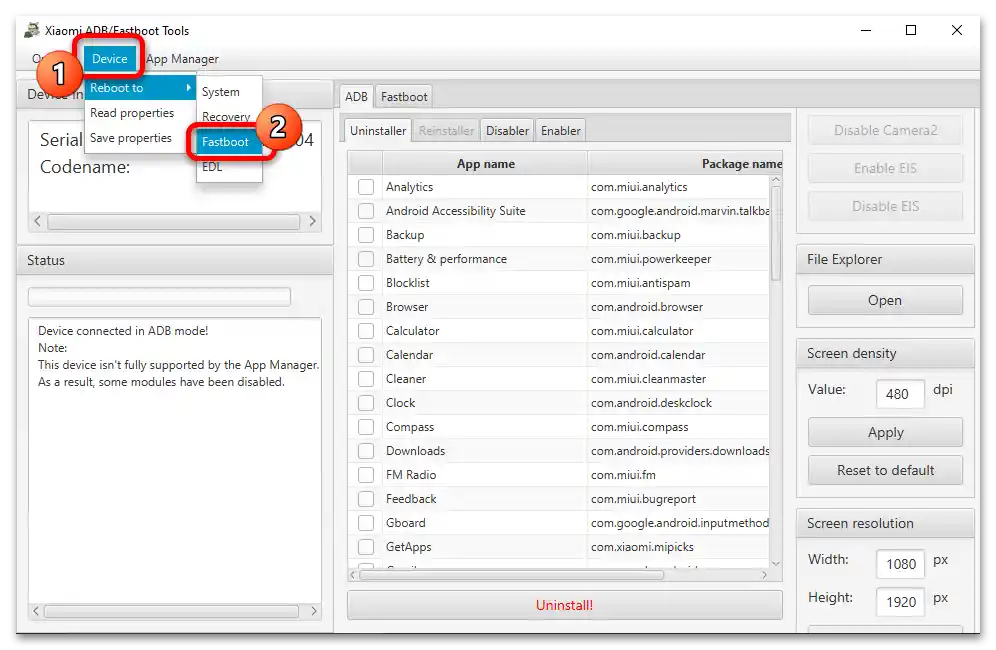This screenshot has height=650, width=996.
Task: Switch to the ADB tab
Action: (356, 97)
